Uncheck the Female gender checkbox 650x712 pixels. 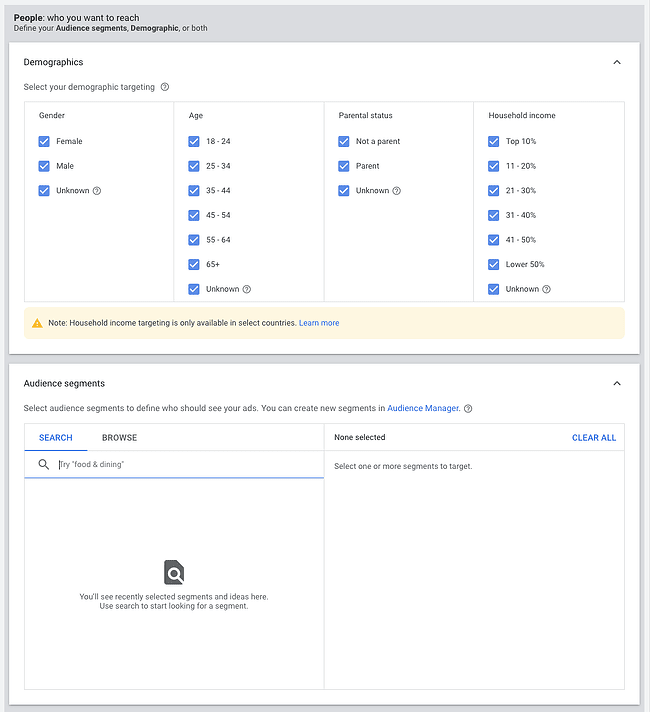point(44,142)
